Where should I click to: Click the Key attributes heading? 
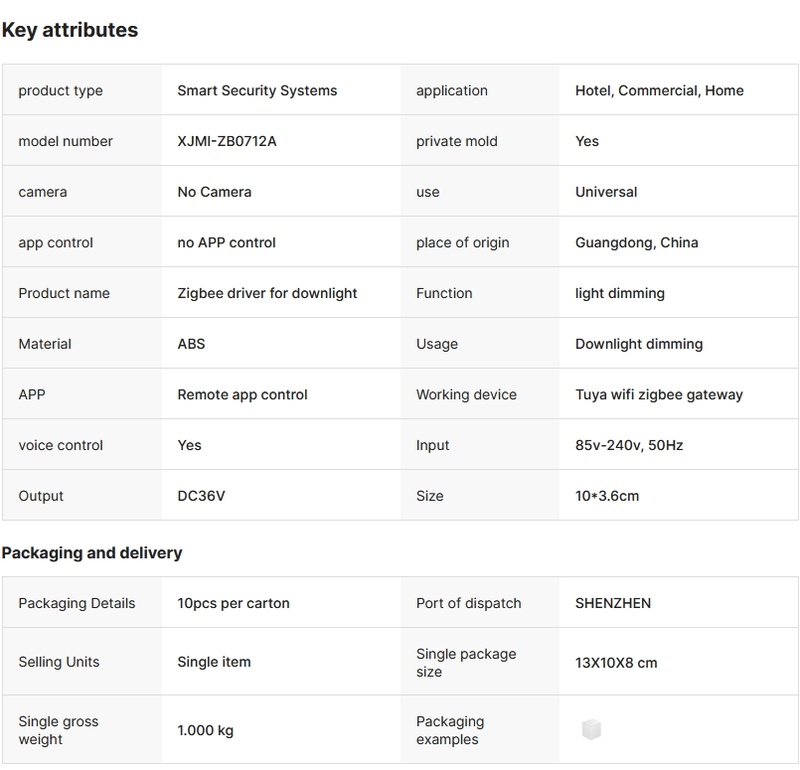[70, 30]
